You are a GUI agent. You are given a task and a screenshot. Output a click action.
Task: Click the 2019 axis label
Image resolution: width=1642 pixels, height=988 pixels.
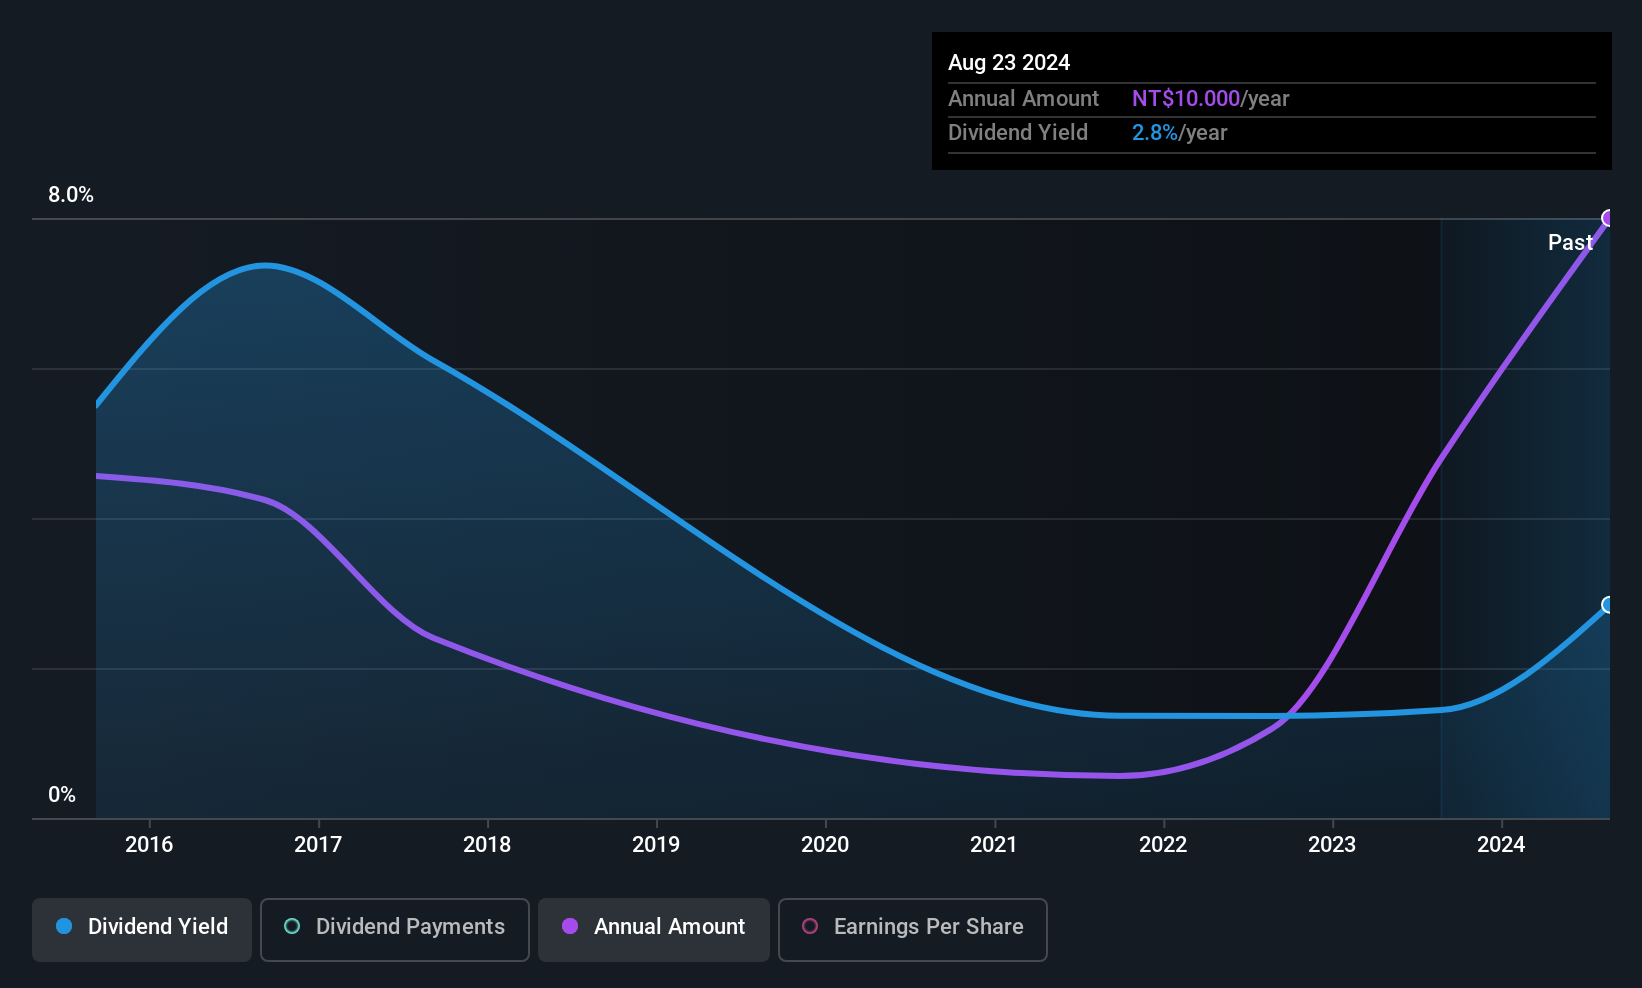tap(656, 845)
